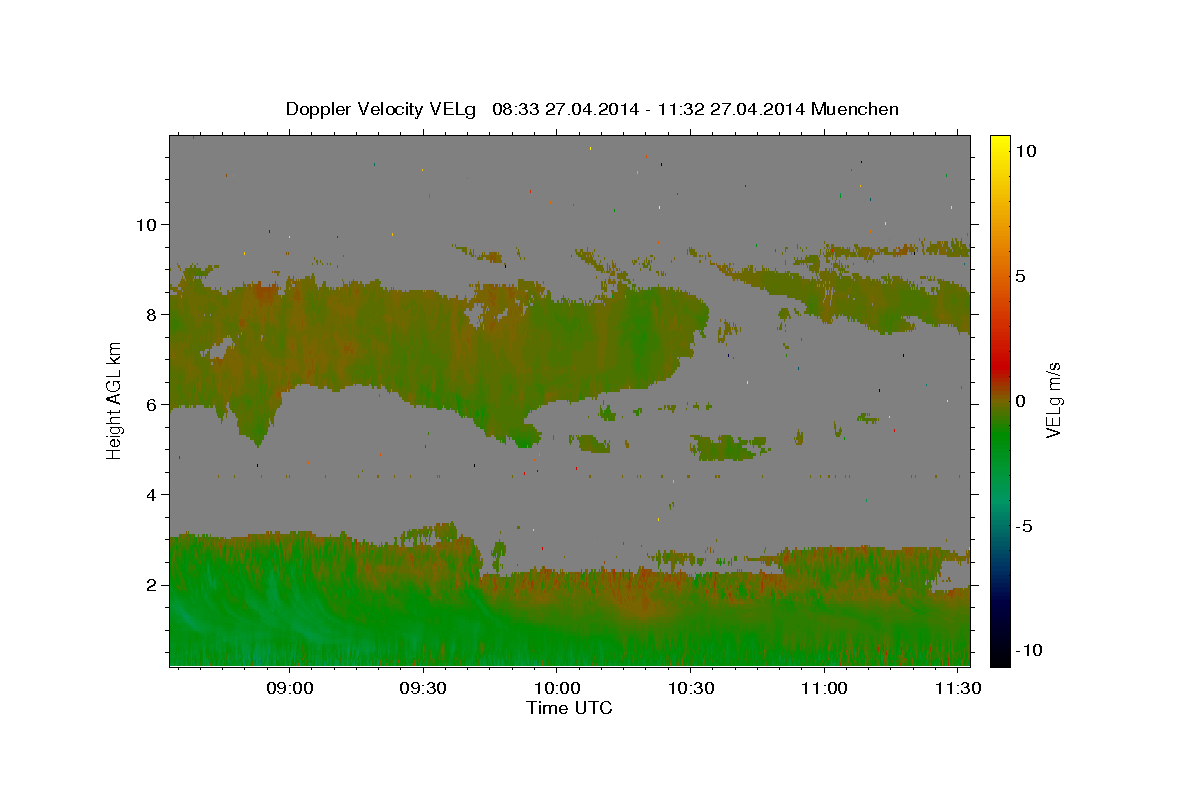1200x800 pixels.
Task: Click the height axis label '6'
Action: [x=151, y=404]
